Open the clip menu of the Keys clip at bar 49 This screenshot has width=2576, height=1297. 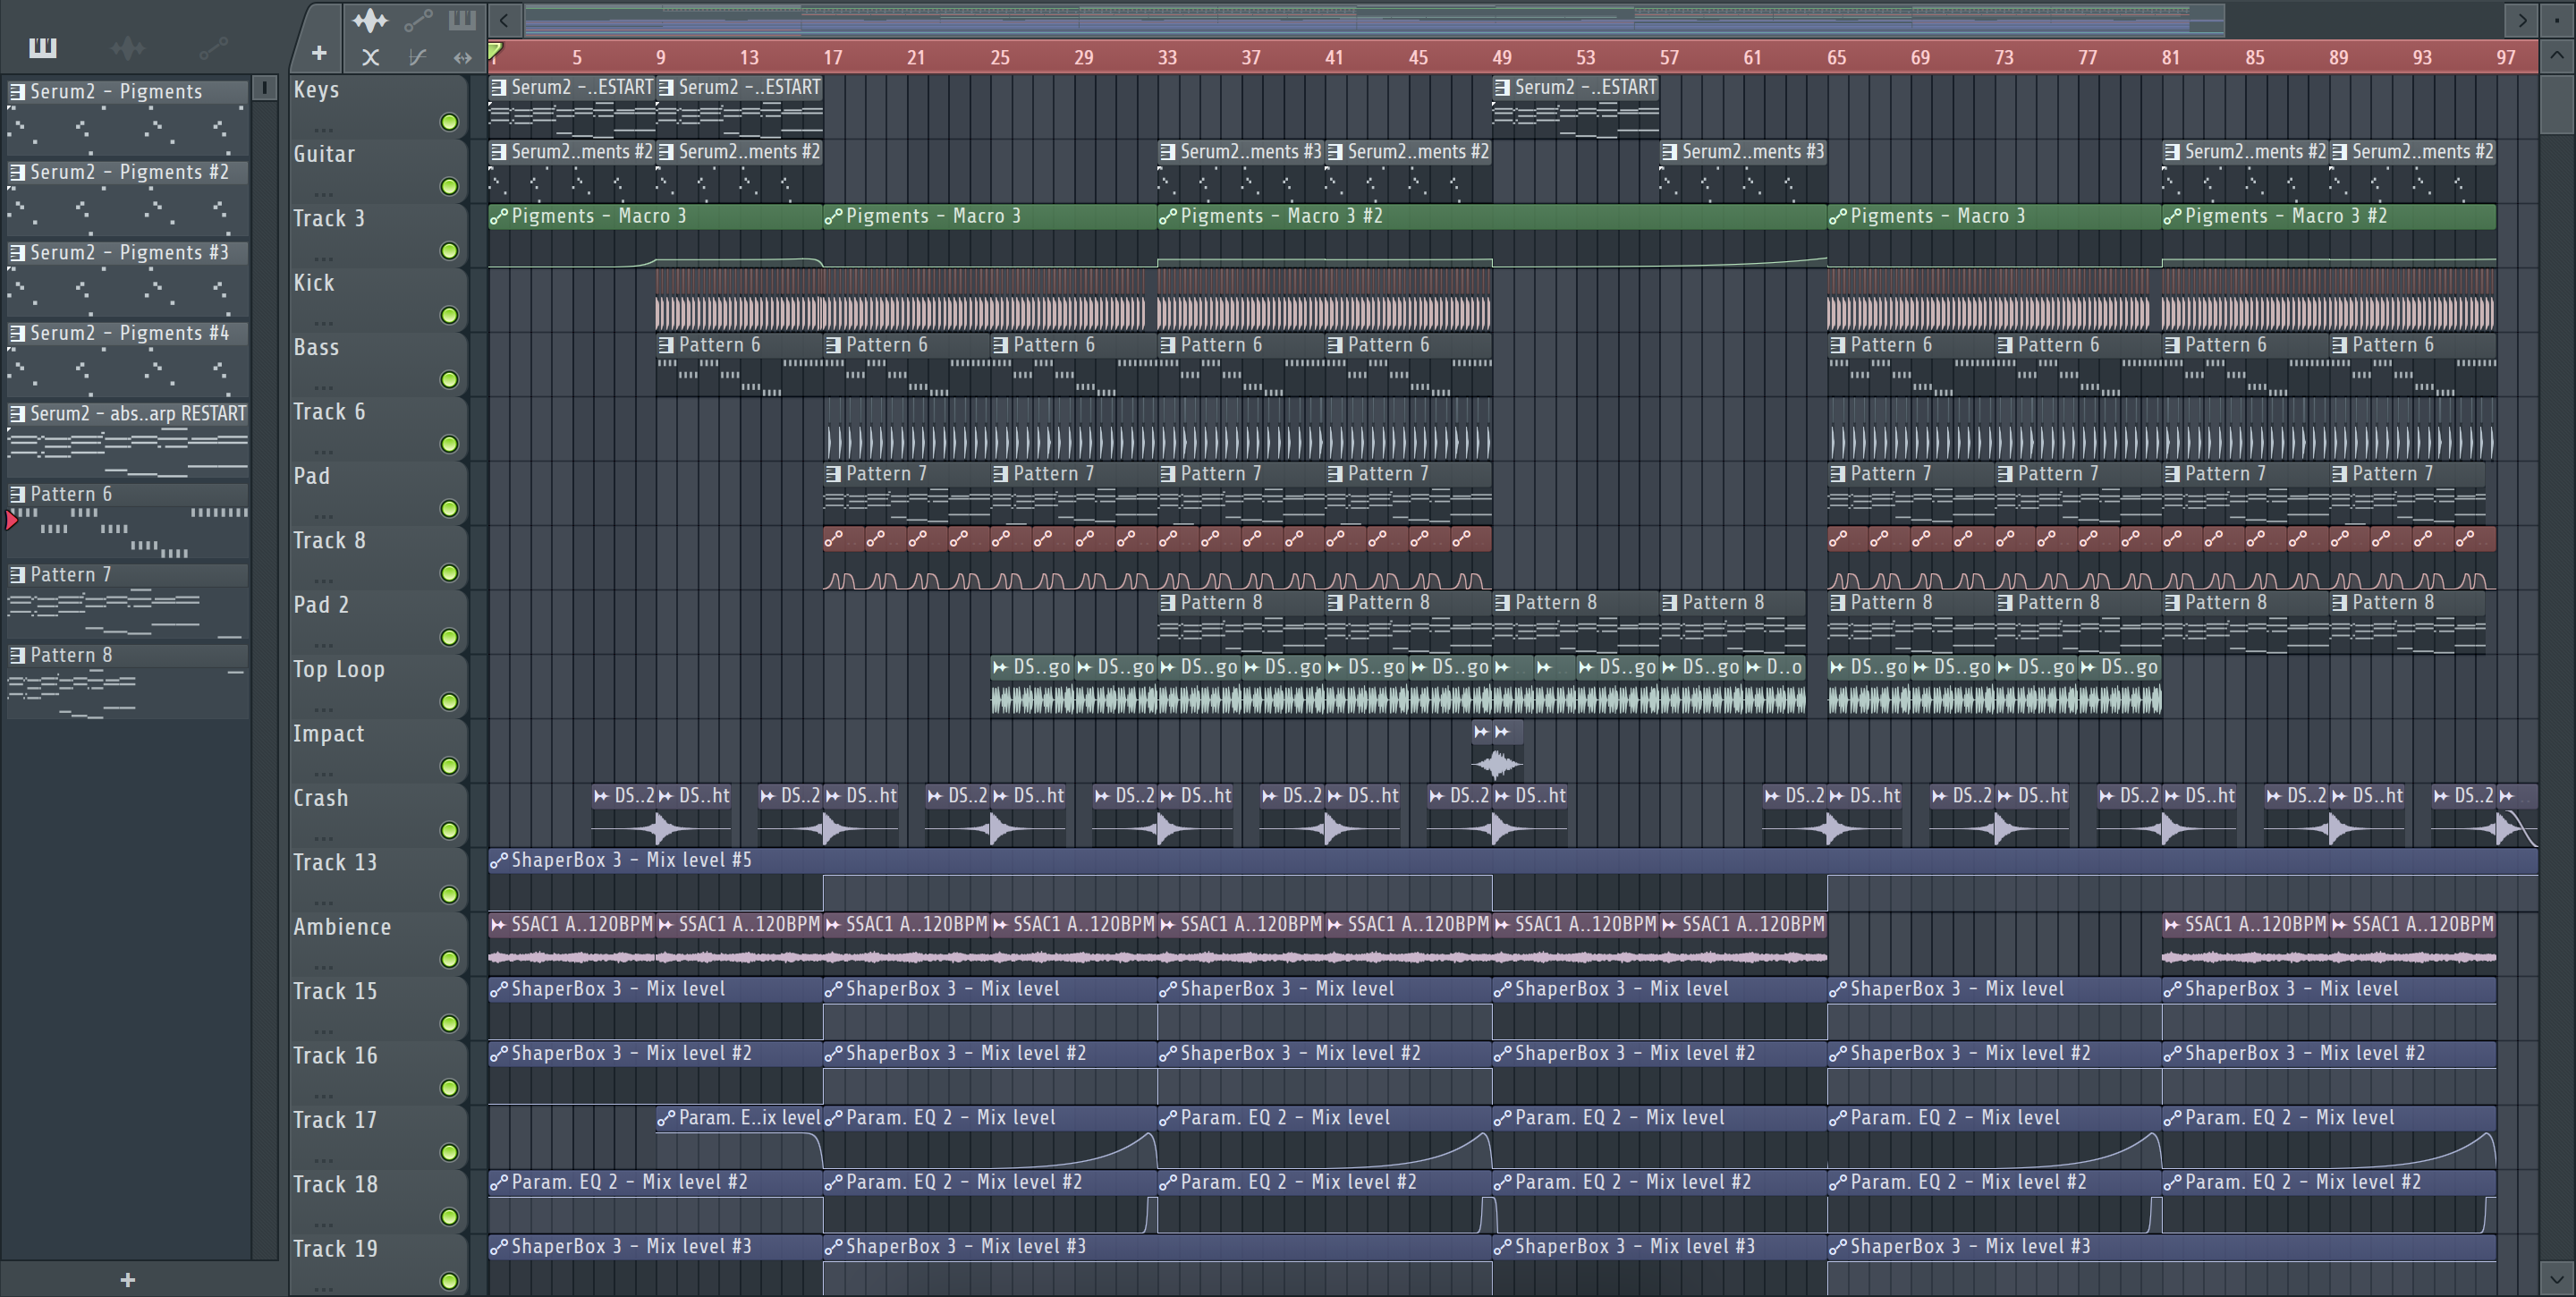click(1502, 87)
